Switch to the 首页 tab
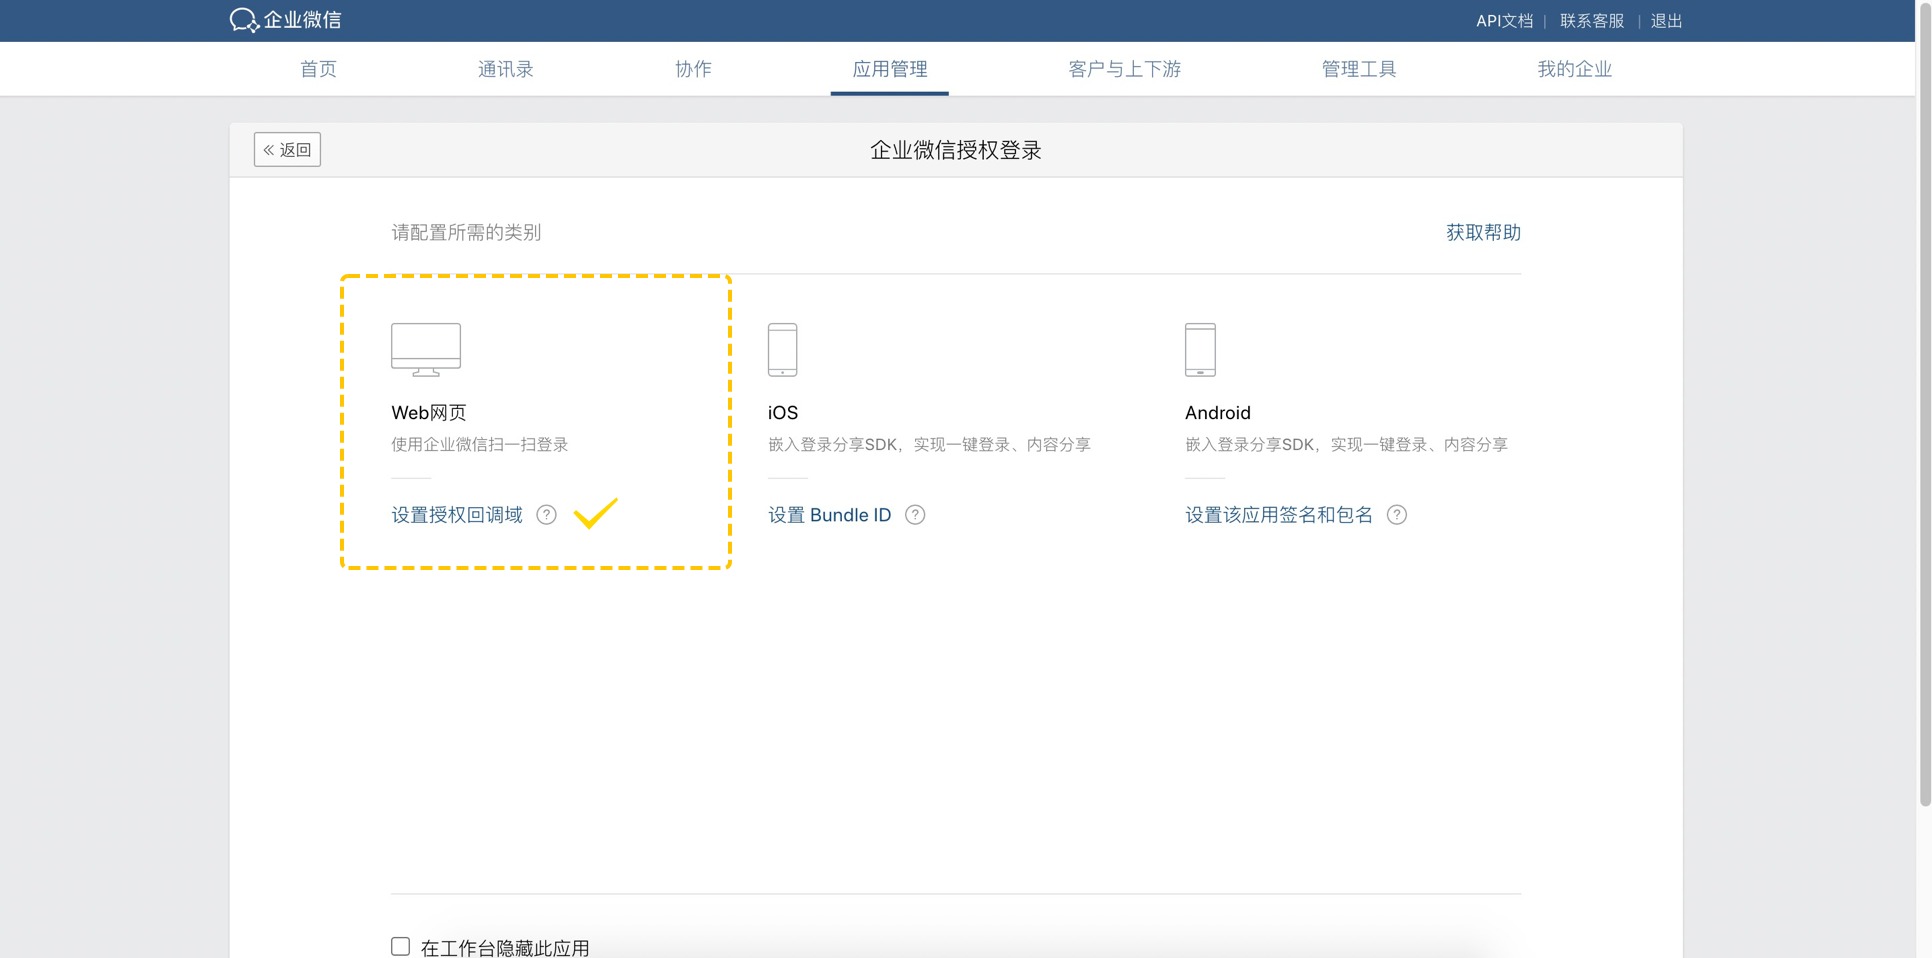 coord(318,69)
